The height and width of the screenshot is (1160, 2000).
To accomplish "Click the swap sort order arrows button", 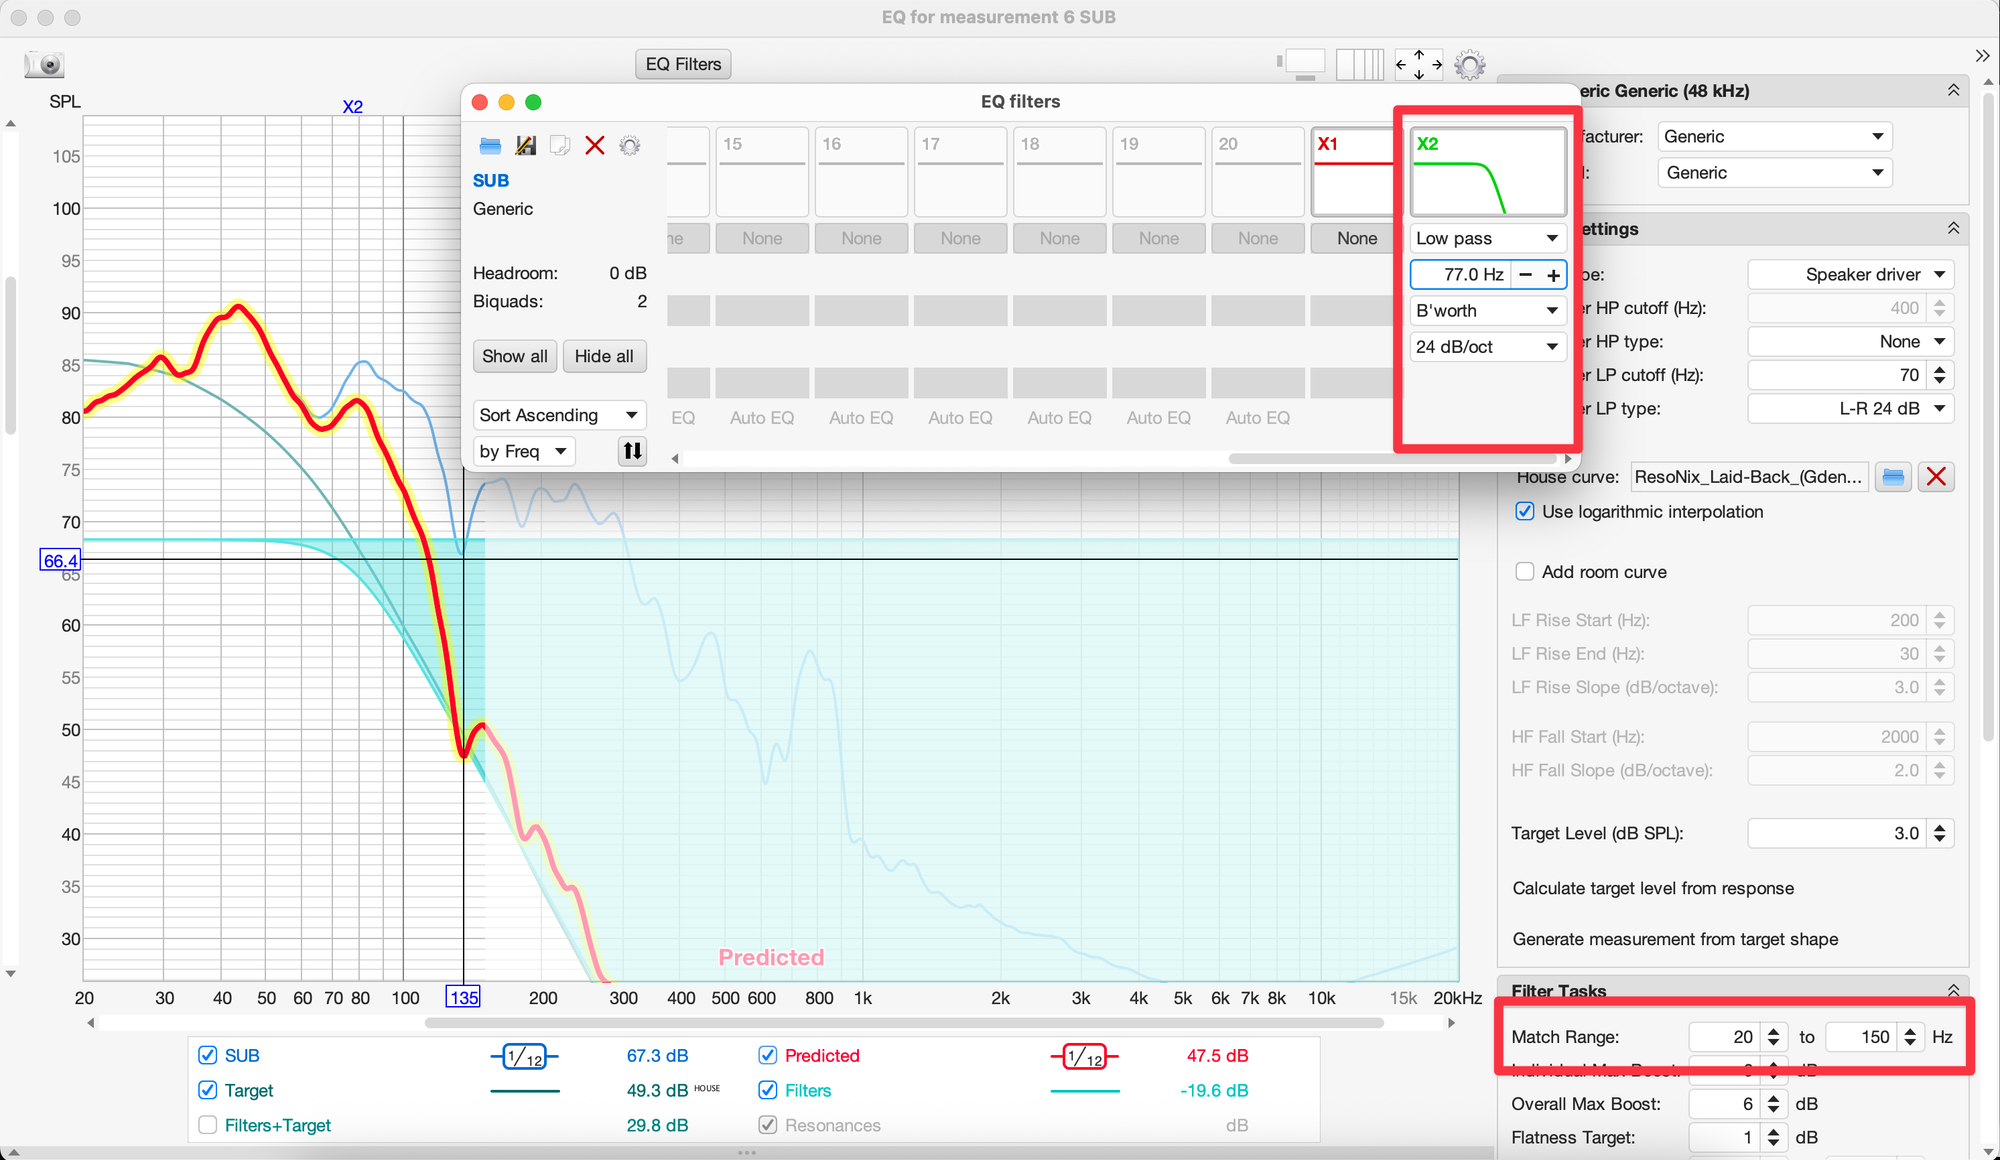I will [632, 451].
